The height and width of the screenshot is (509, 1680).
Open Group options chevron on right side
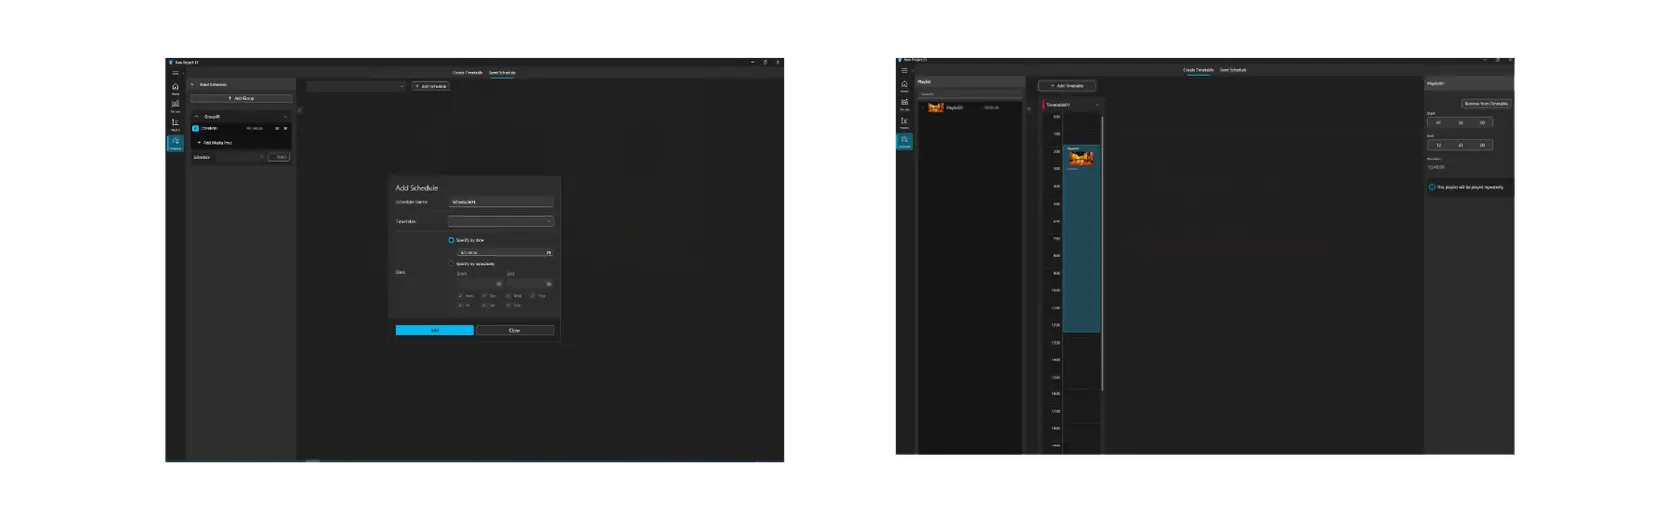pos(285,117)
